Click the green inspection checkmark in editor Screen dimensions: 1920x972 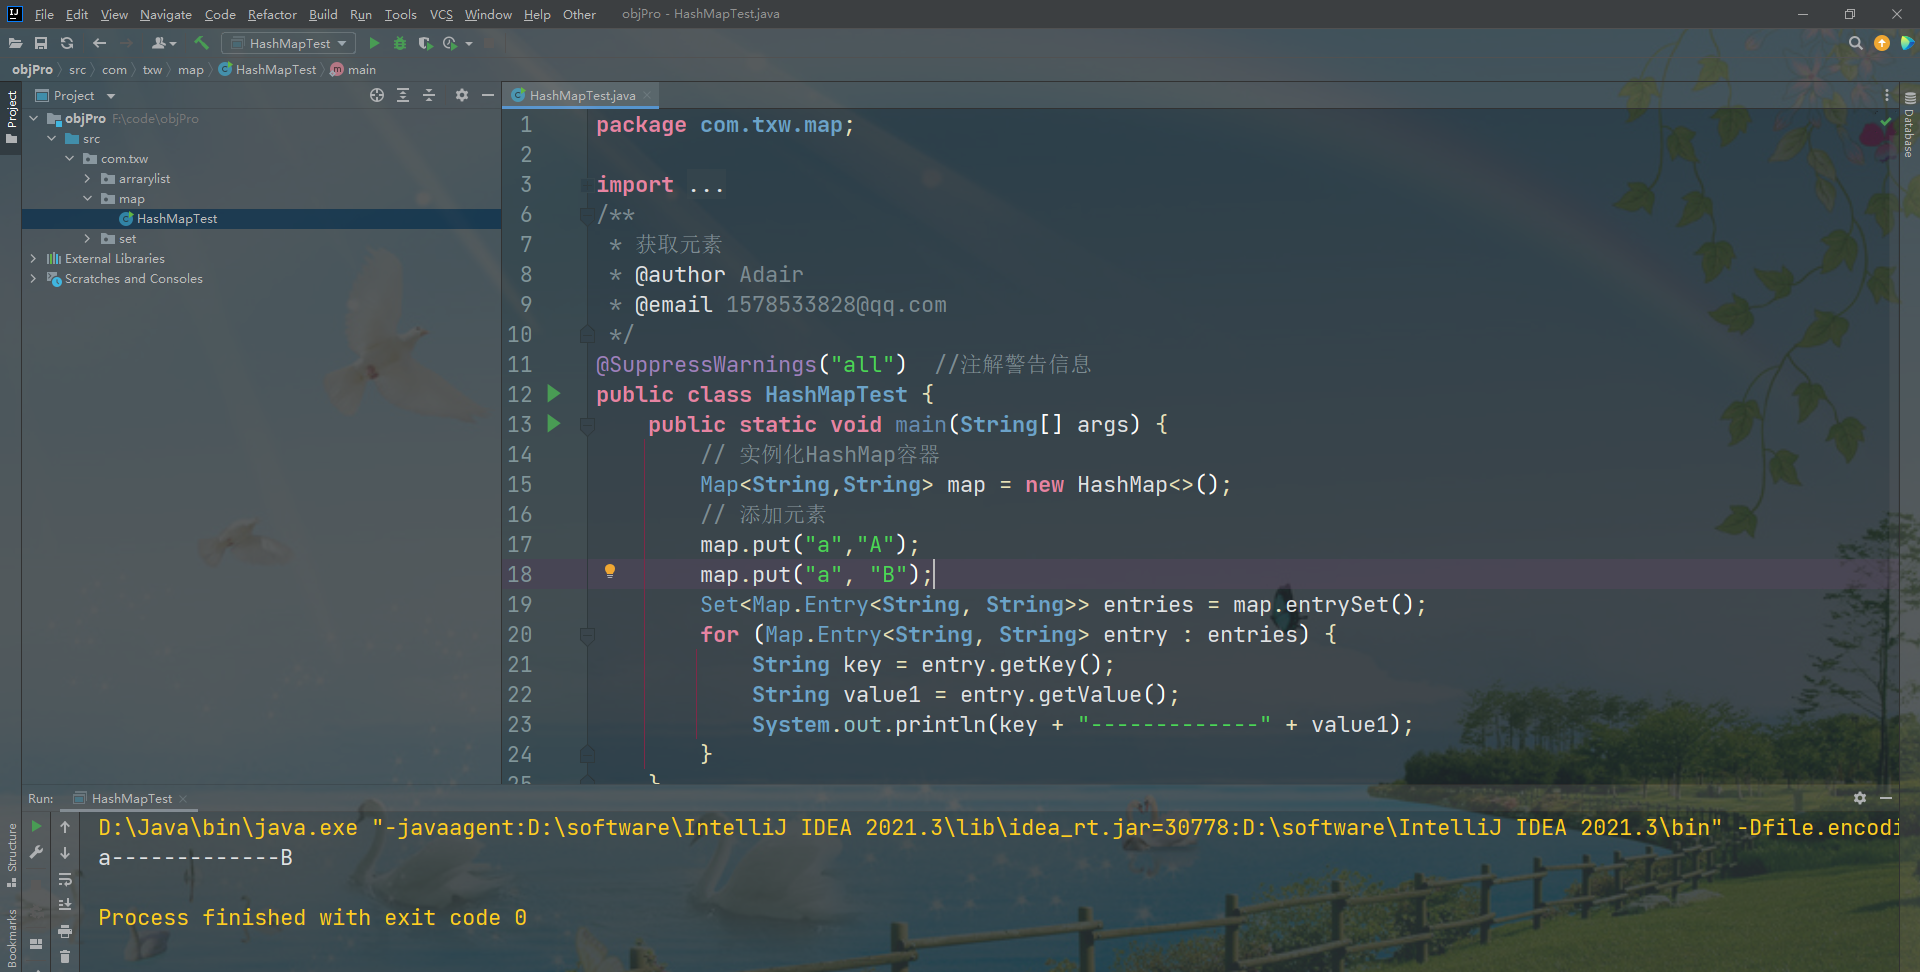point(1885,122)
